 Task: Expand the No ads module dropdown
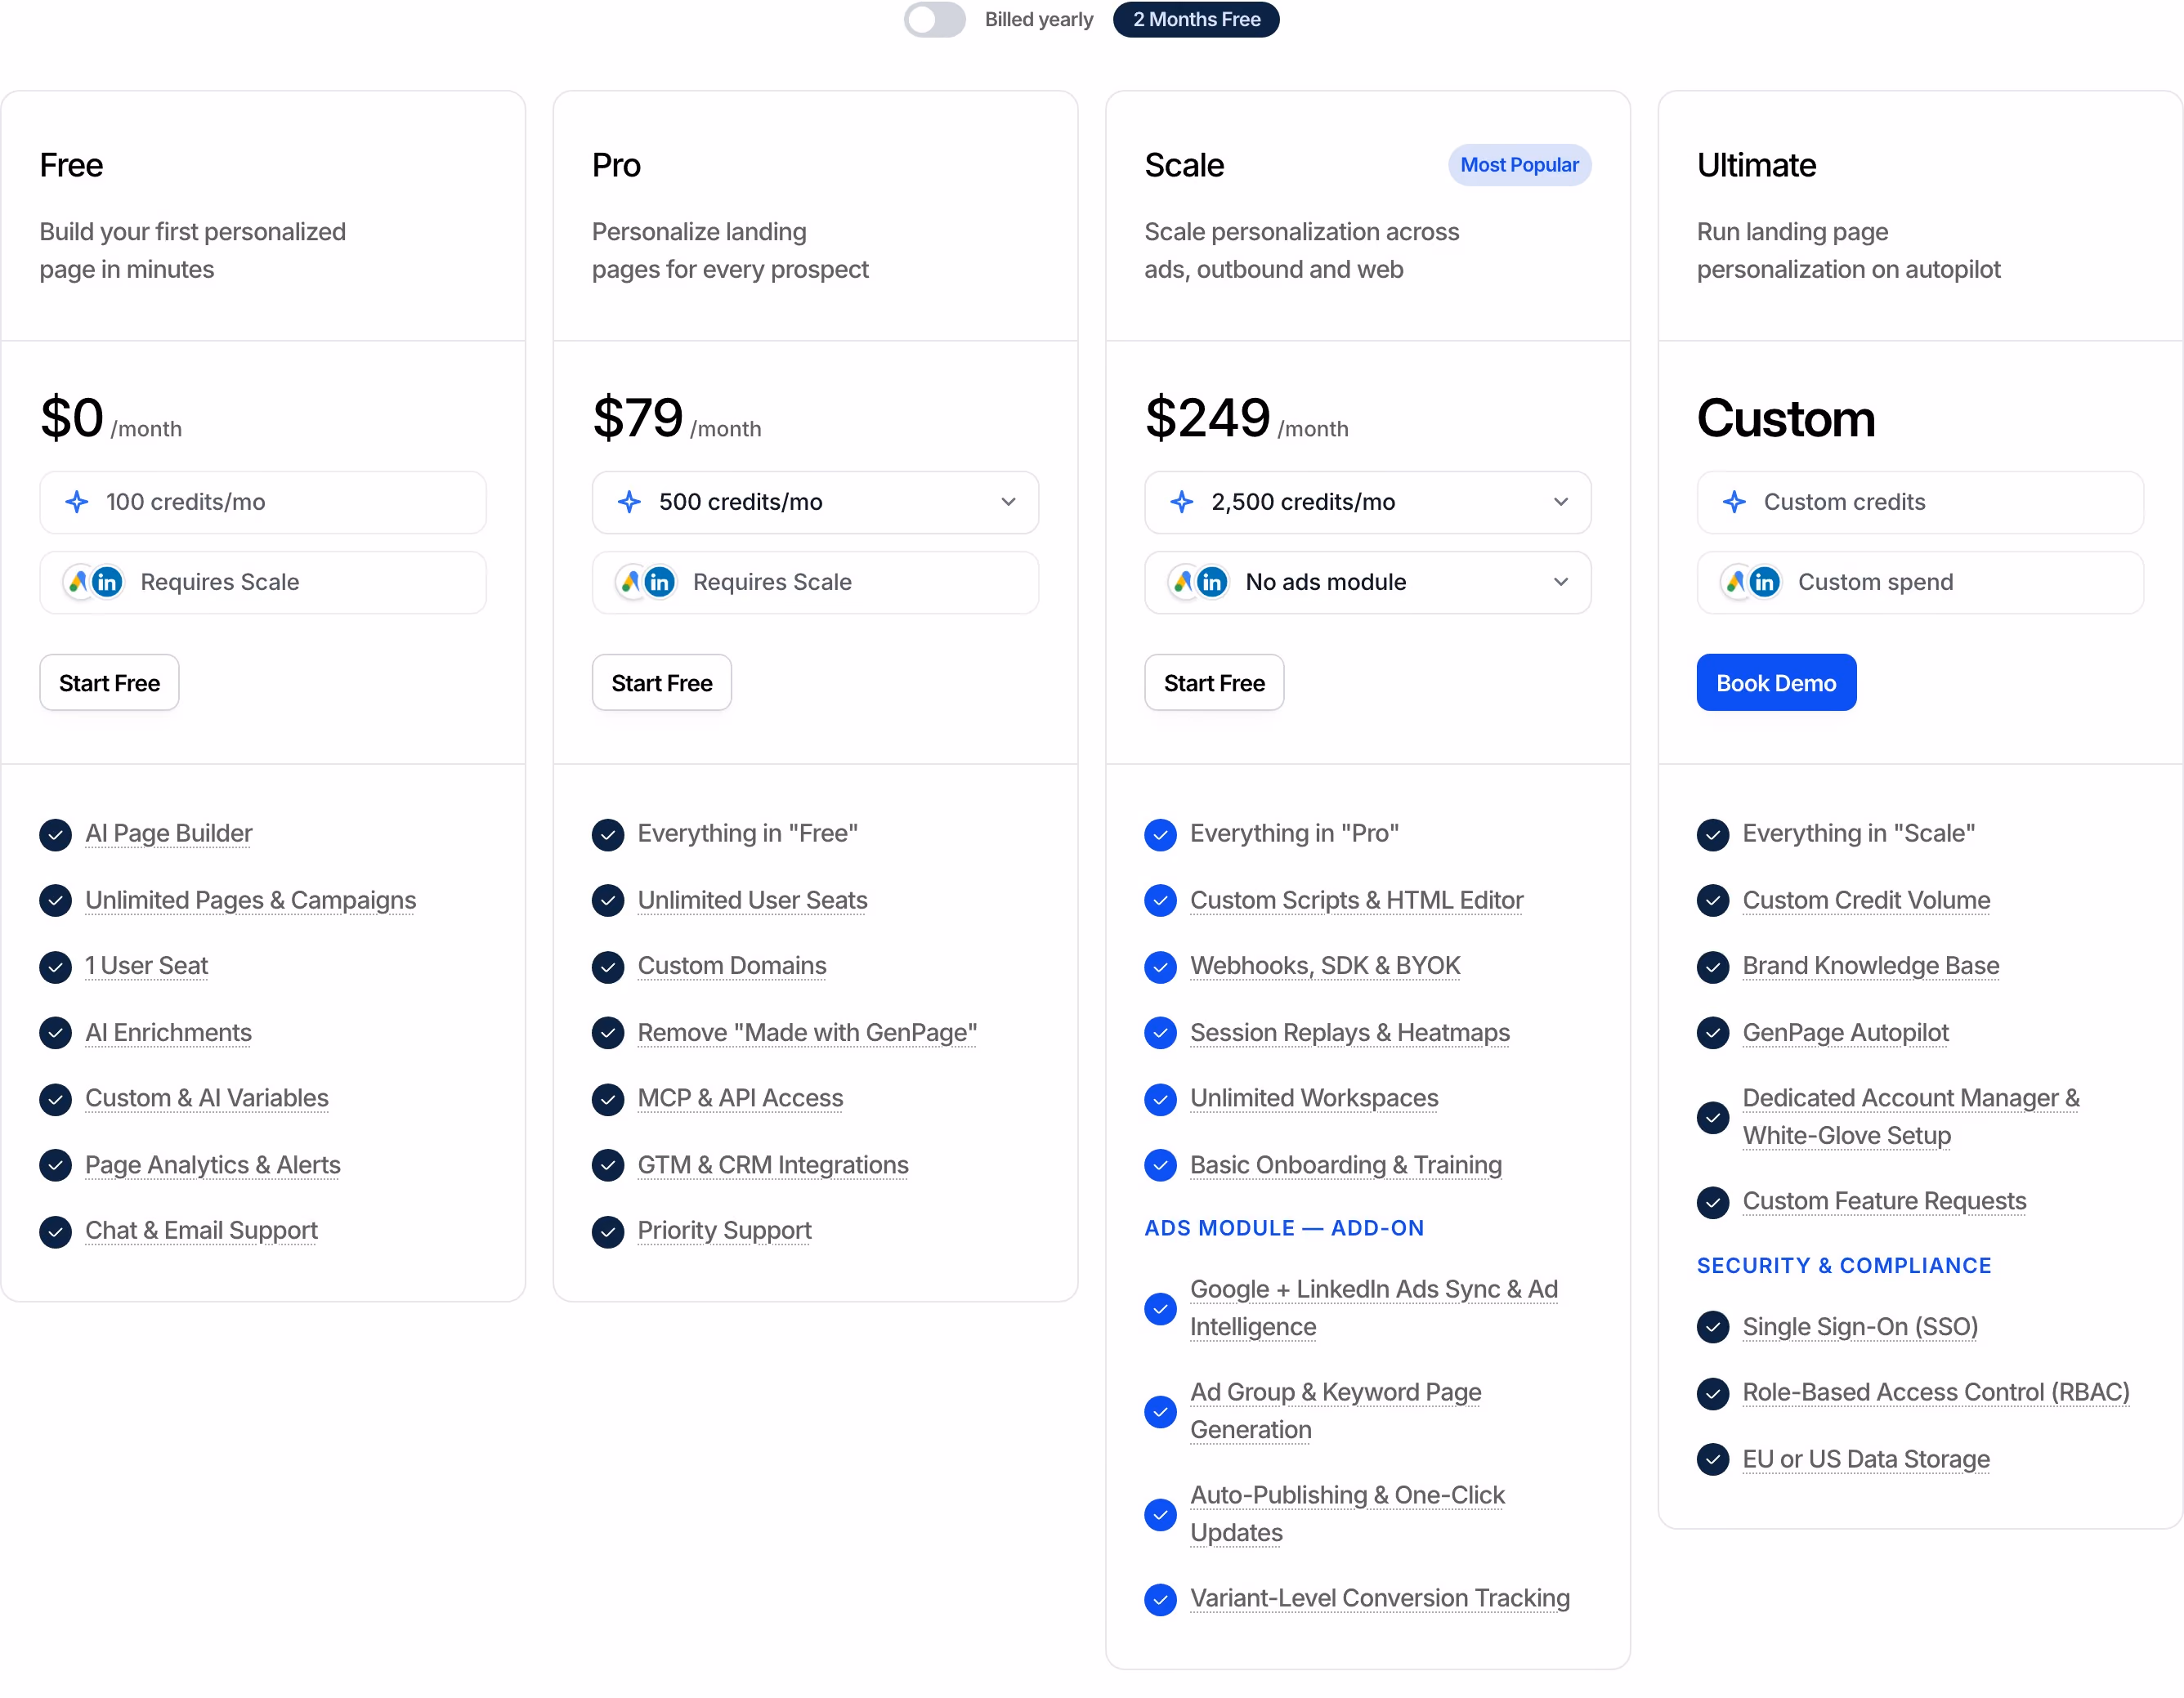(1367, 582)
